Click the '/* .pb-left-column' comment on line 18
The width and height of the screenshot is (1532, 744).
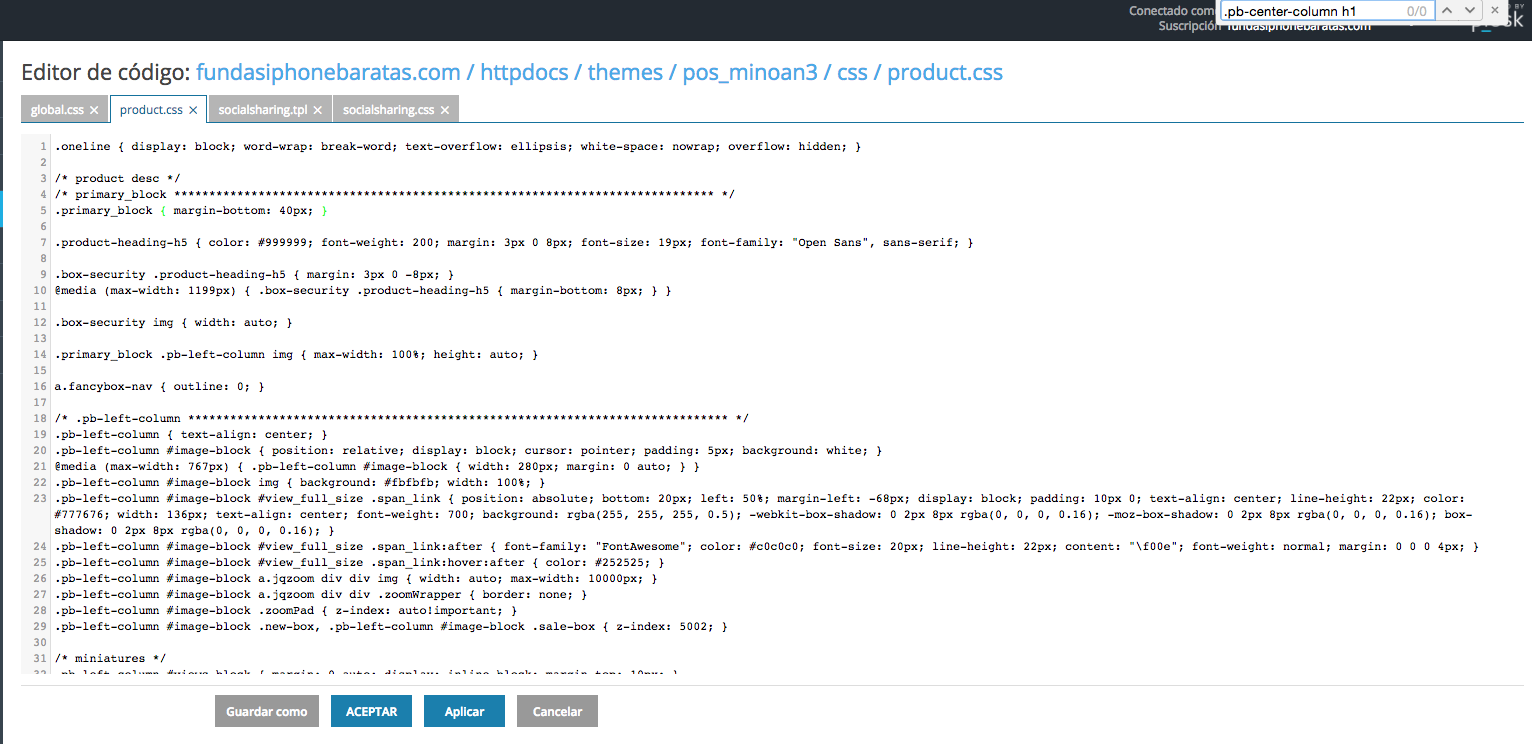[402, 418]
